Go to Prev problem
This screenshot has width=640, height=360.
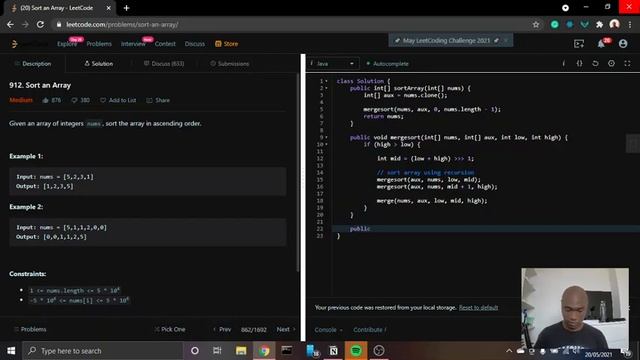click(x=222, y=329)
